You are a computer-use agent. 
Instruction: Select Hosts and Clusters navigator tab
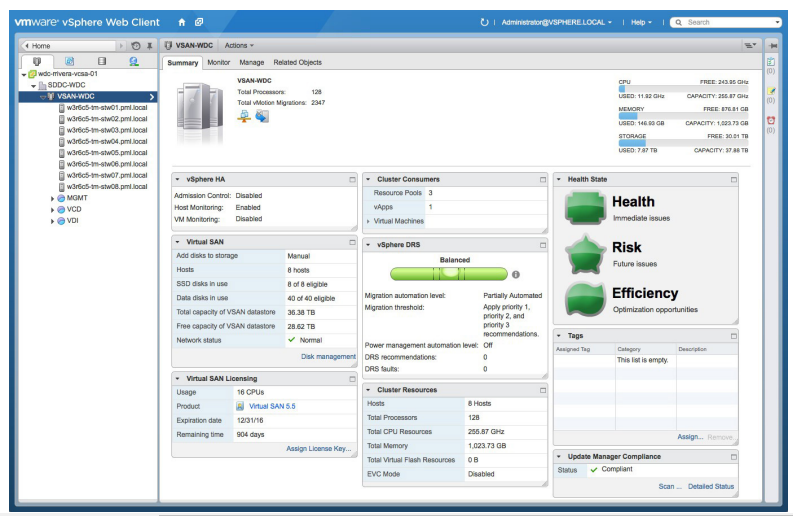point(37,61)
